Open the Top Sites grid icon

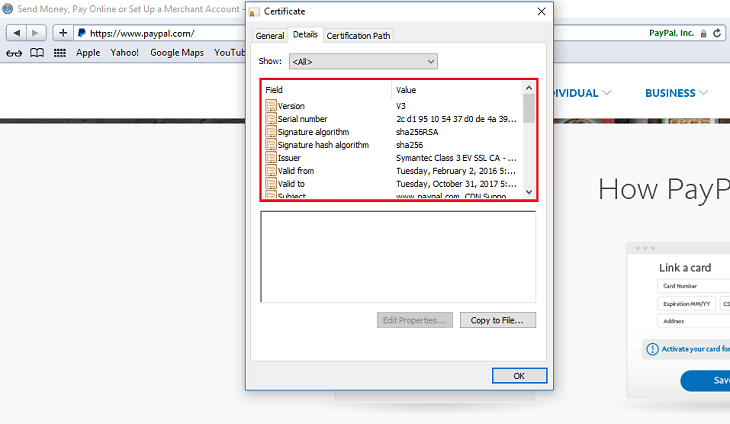(60, 53)
